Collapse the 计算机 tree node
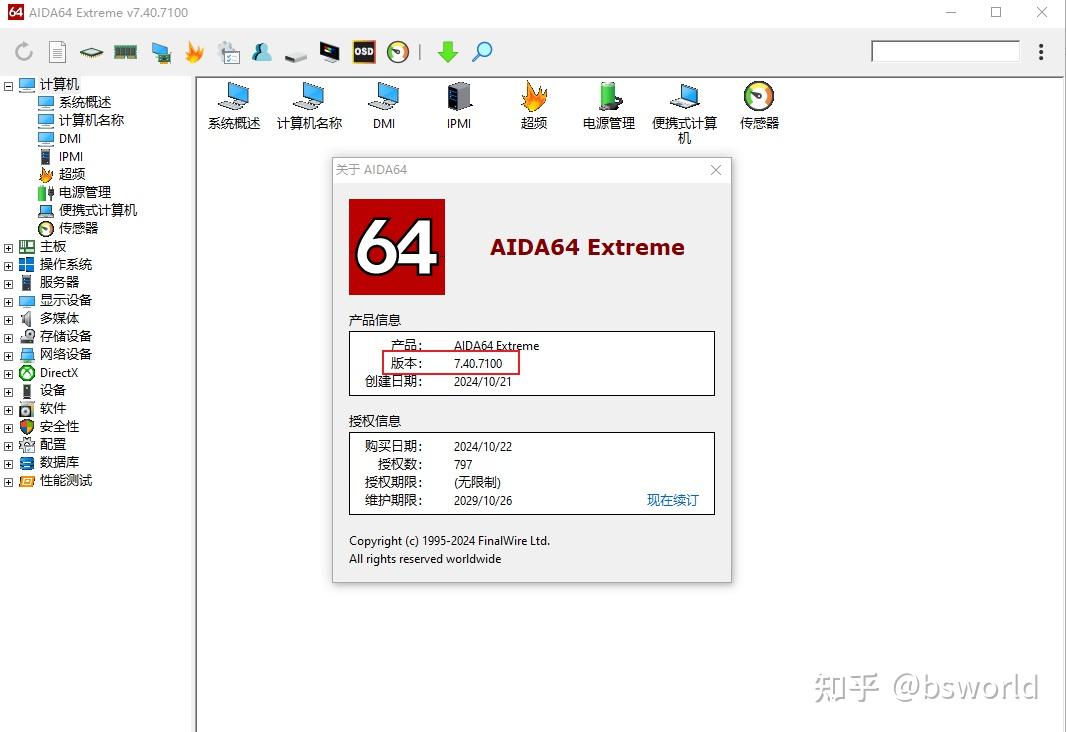This screenshot has height=732, width=1066. click(x=9, y=83)
